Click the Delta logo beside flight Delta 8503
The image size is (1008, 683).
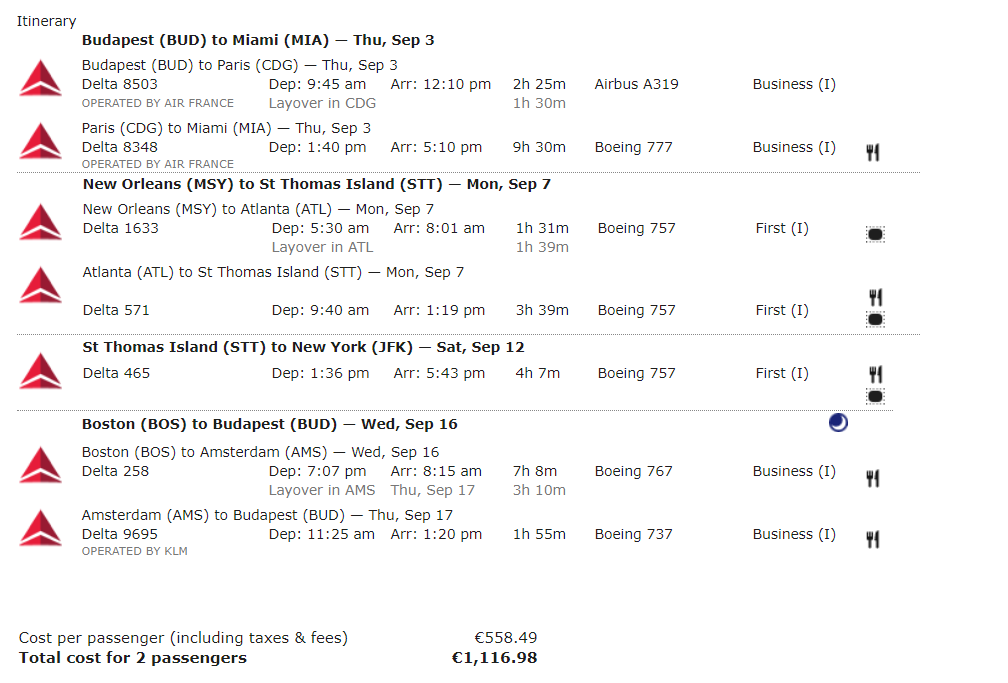(x=40, y=78)
